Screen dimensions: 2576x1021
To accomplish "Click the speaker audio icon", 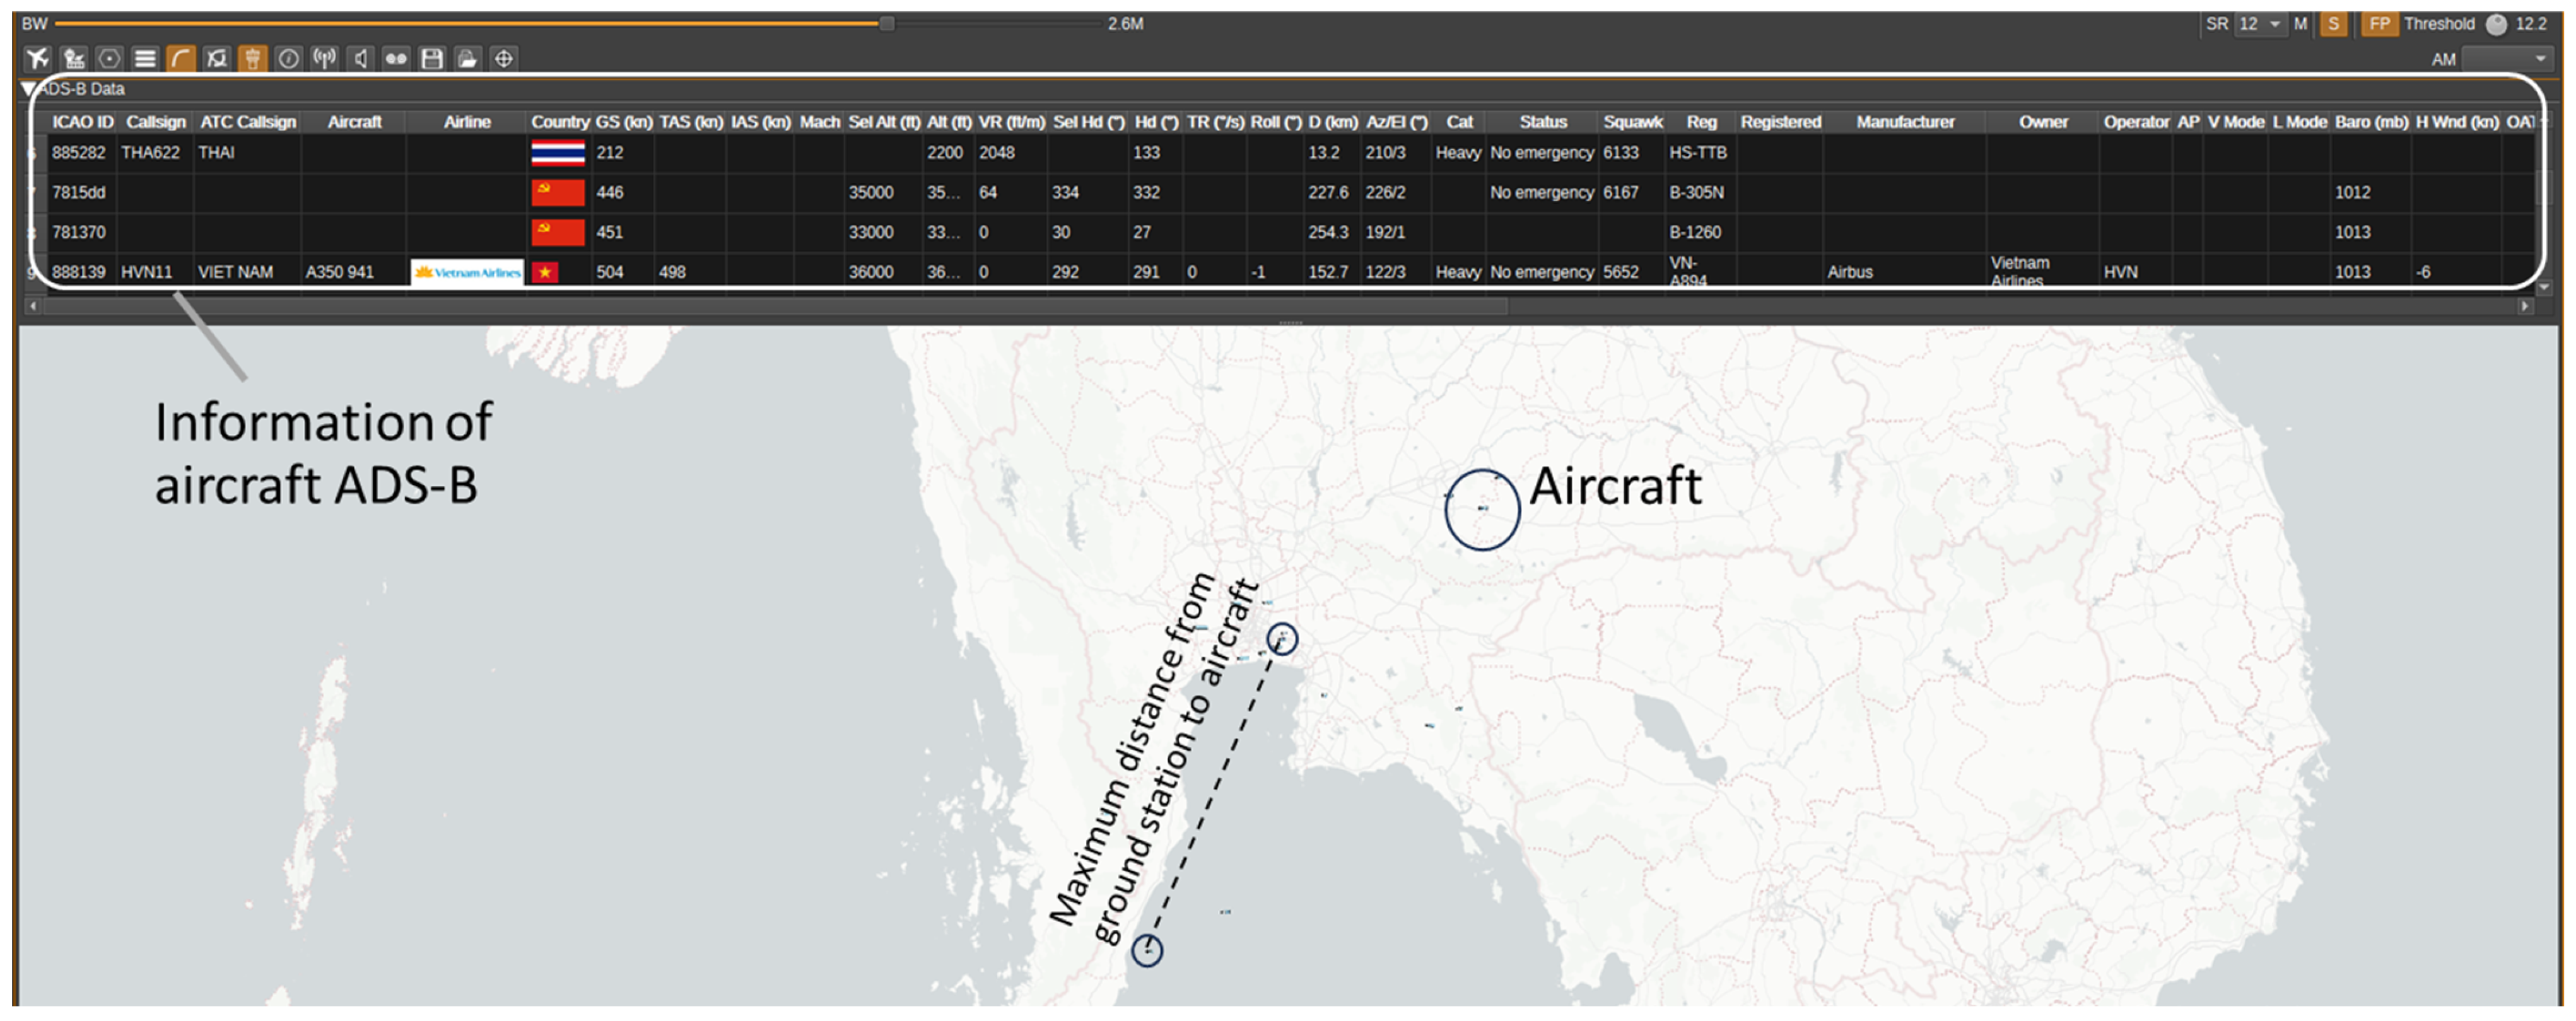I will click(x=360, y=59).
